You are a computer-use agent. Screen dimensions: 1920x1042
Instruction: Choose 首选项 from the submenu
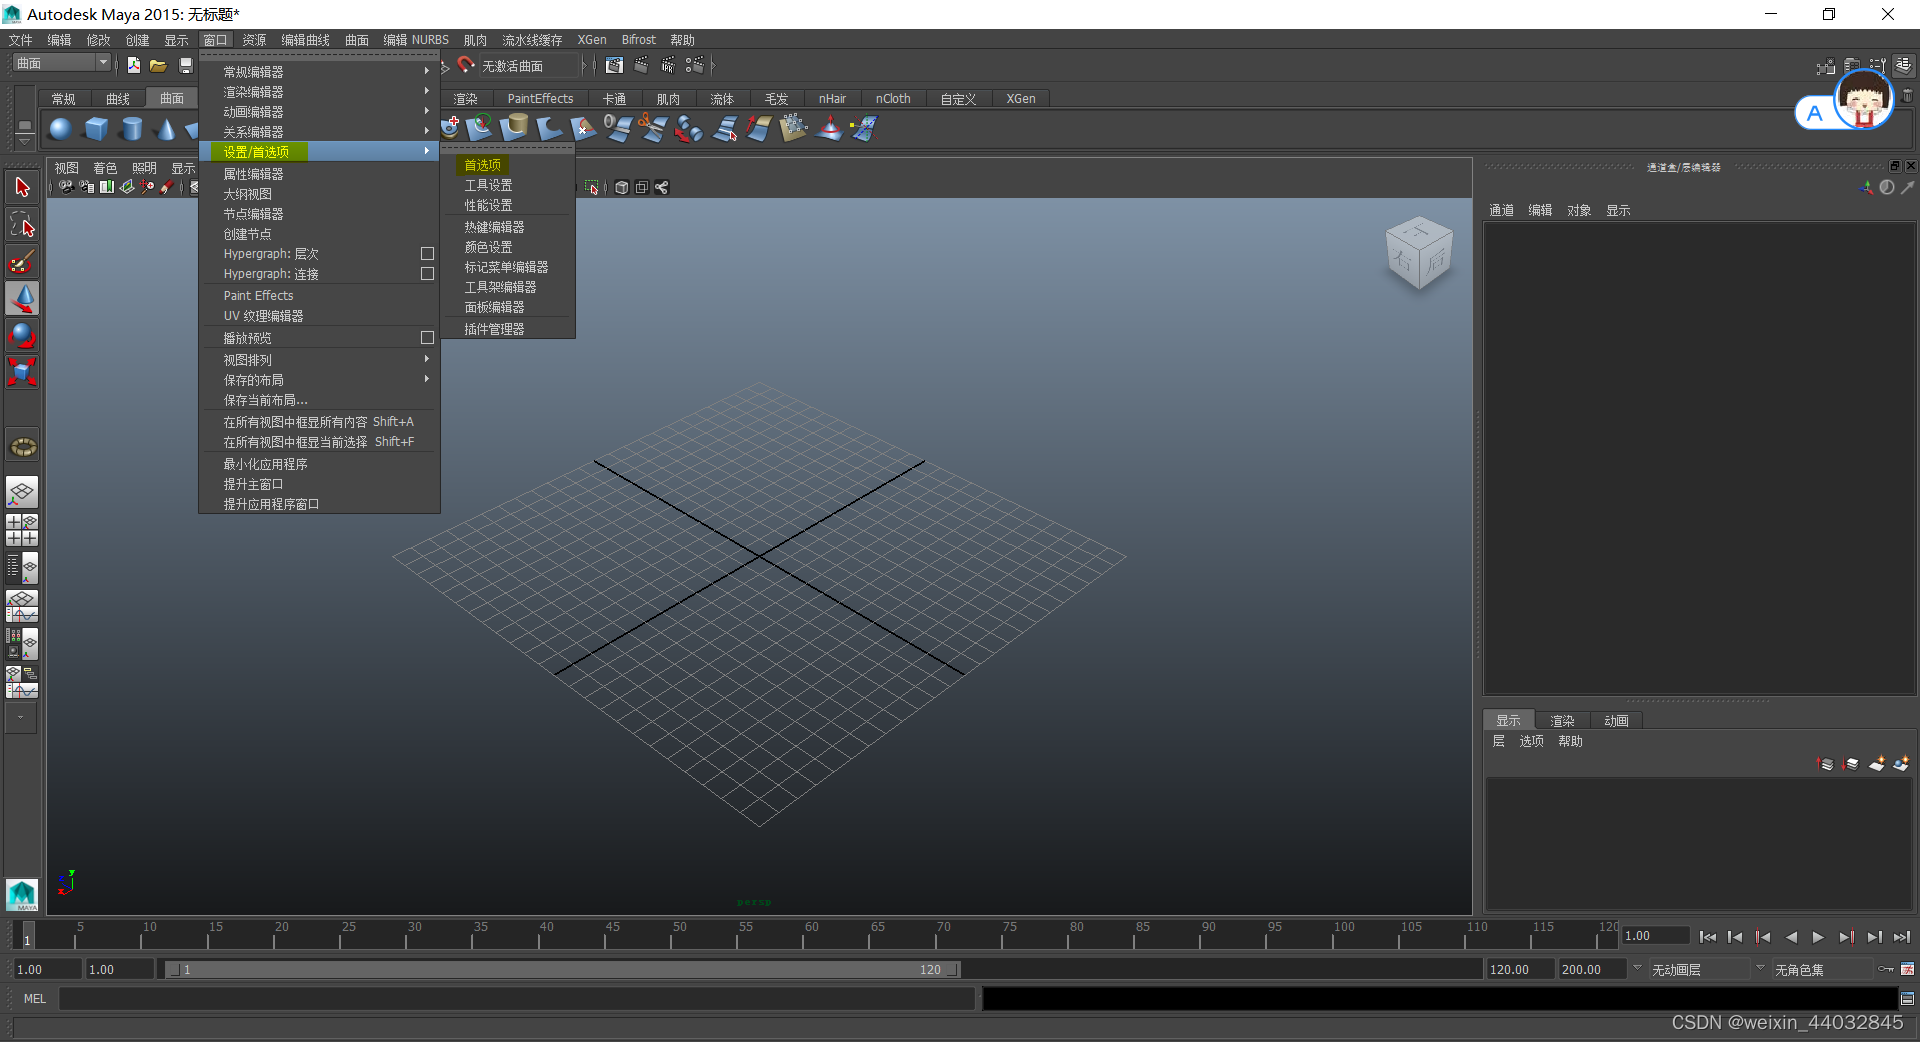[483, 164]
